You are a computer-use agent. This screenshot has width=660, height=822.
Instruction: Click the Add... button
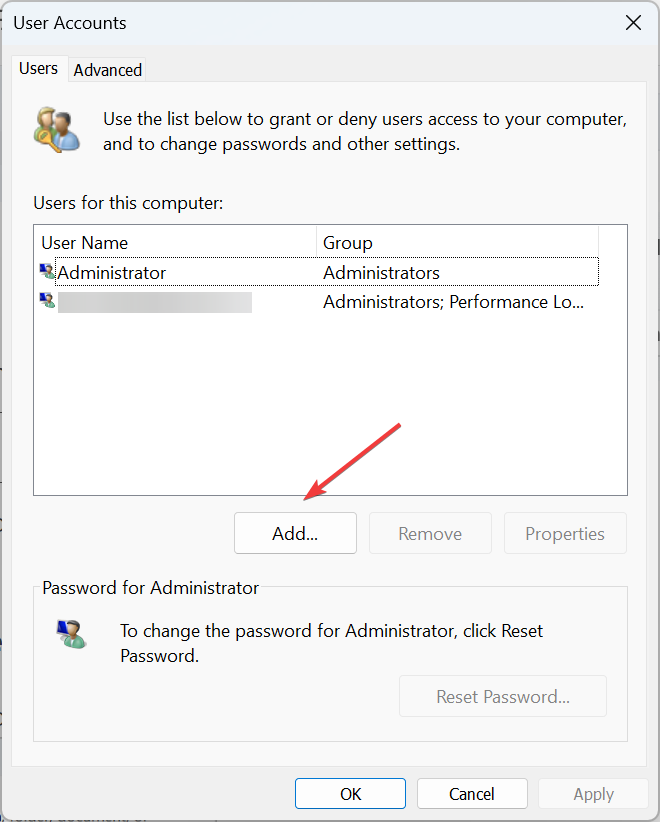pyautogui.click(x=295, y=533)
